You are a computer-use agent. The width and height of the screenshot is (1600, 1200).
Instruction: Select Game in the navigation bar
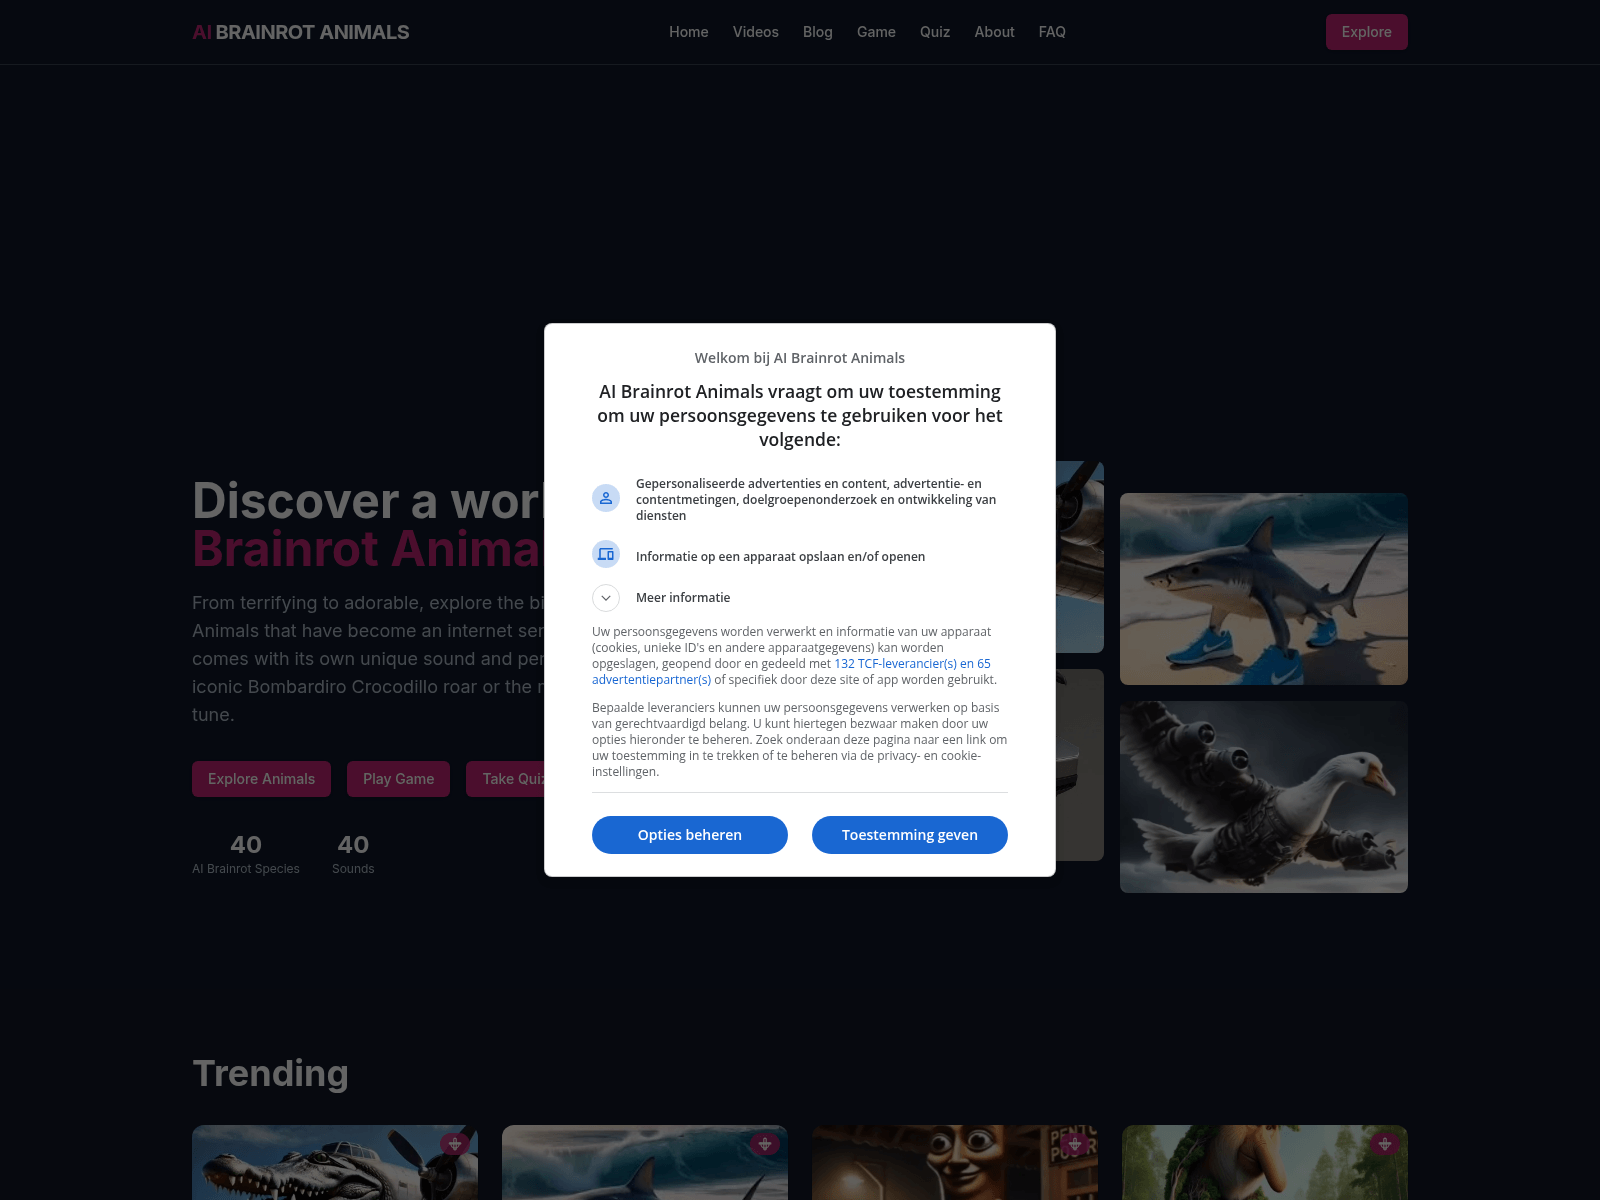tap(876, 31)
